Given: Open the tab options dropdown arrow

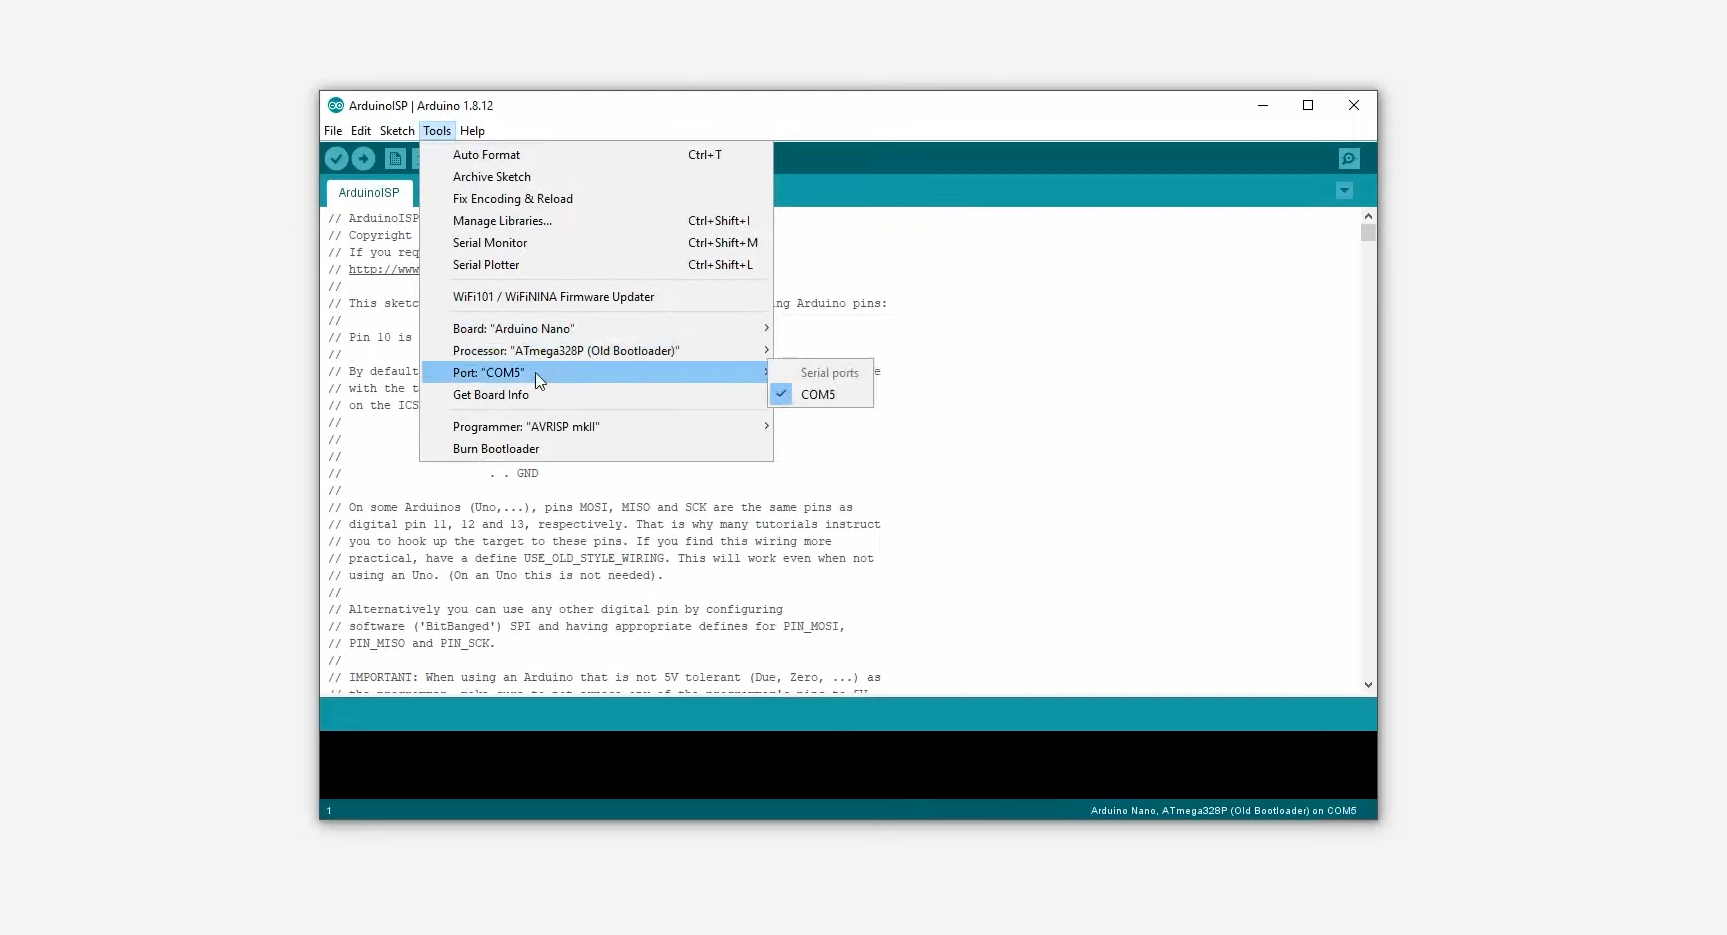Looking at the screenshot, I should coord(1344,191).
